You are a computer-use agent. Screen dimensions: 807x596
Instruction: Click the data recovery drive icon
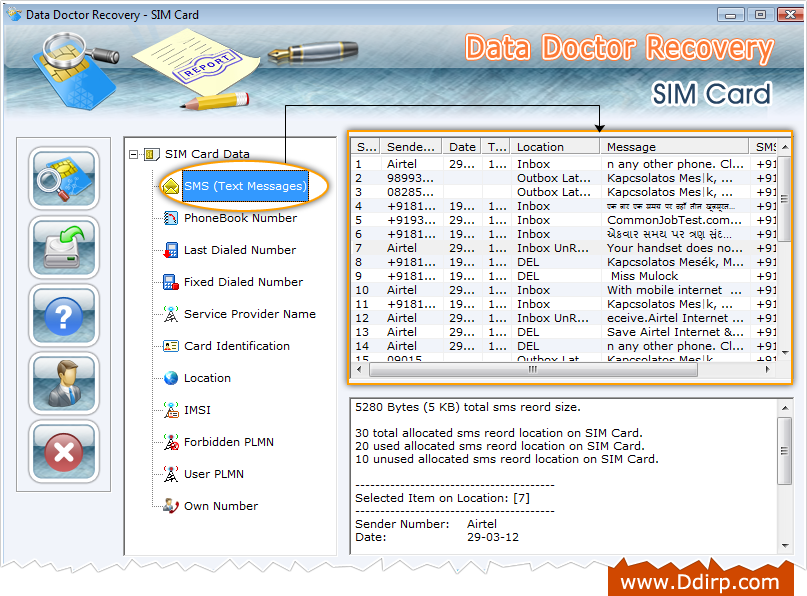(63, 247)
